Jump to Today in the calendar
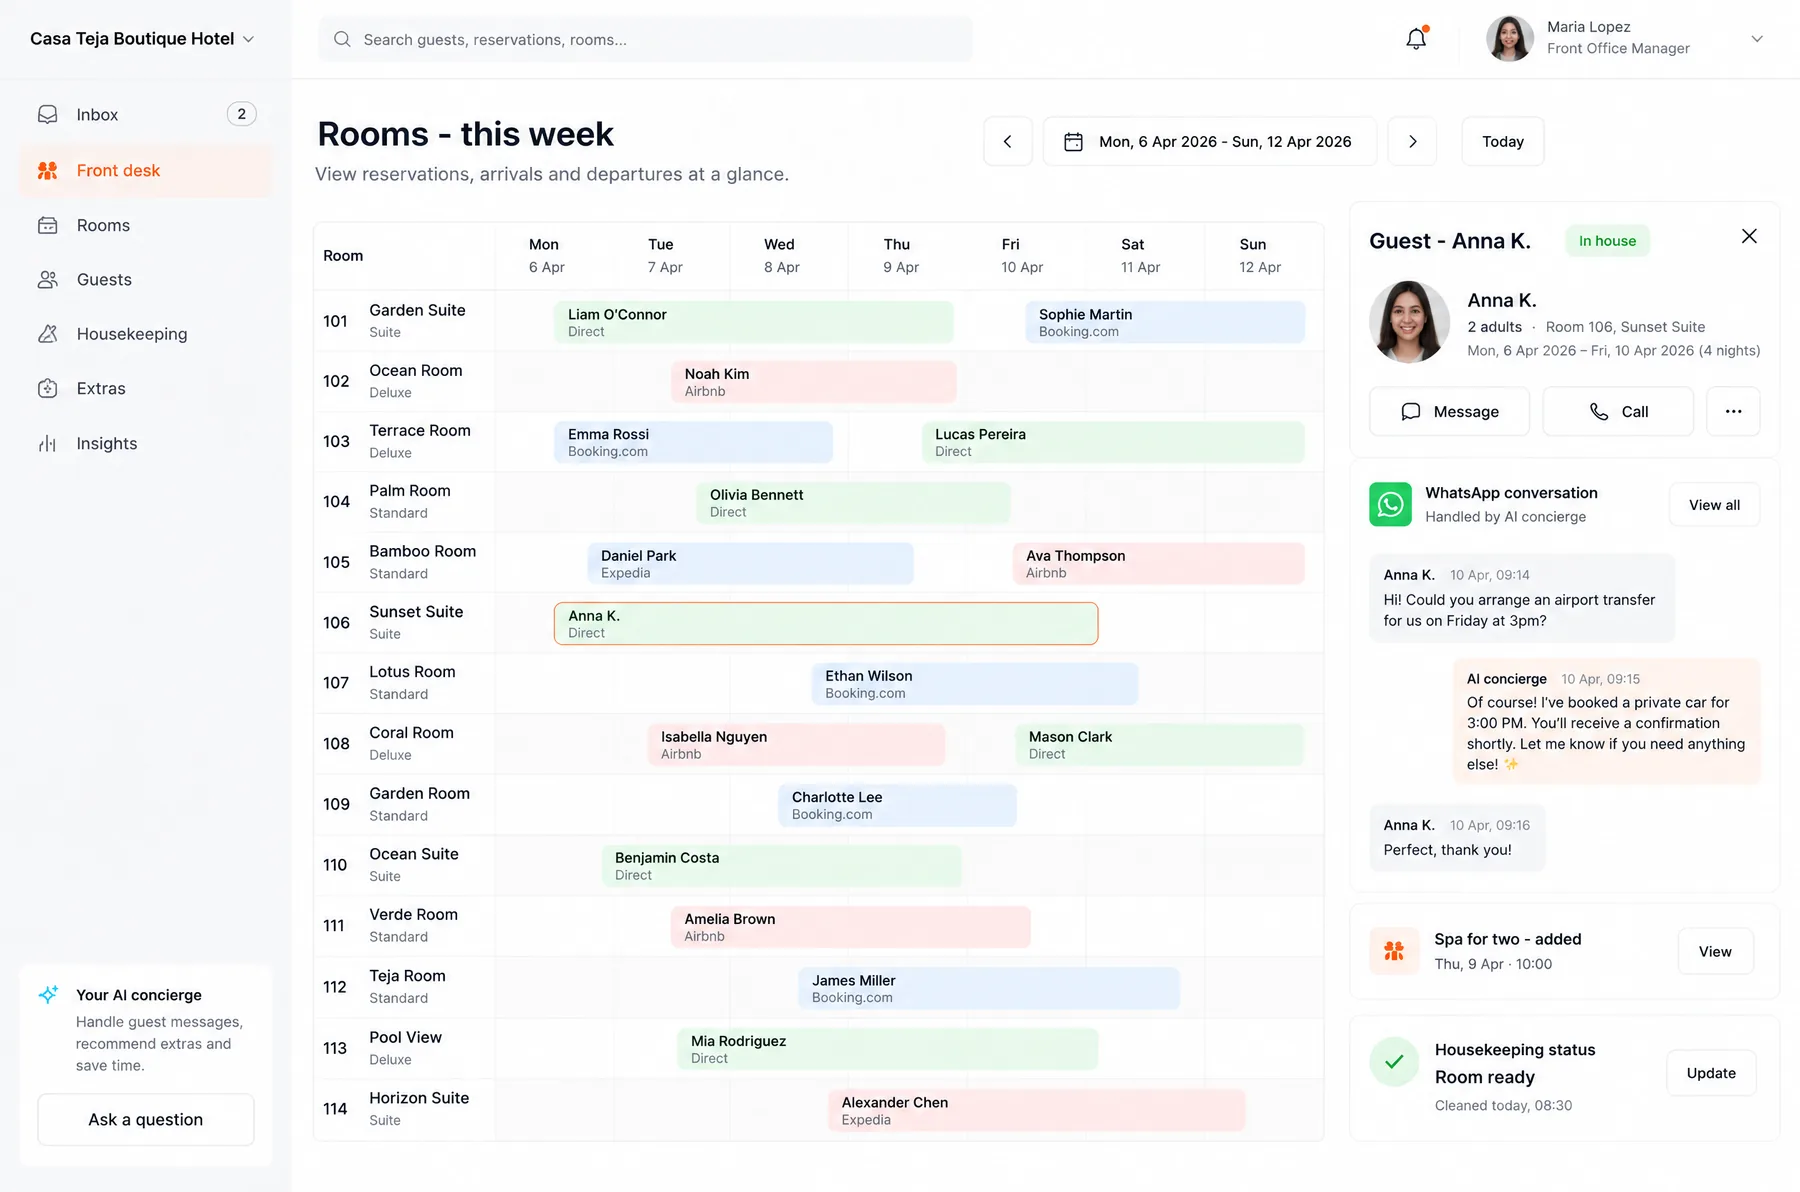 click(1503, 141)
